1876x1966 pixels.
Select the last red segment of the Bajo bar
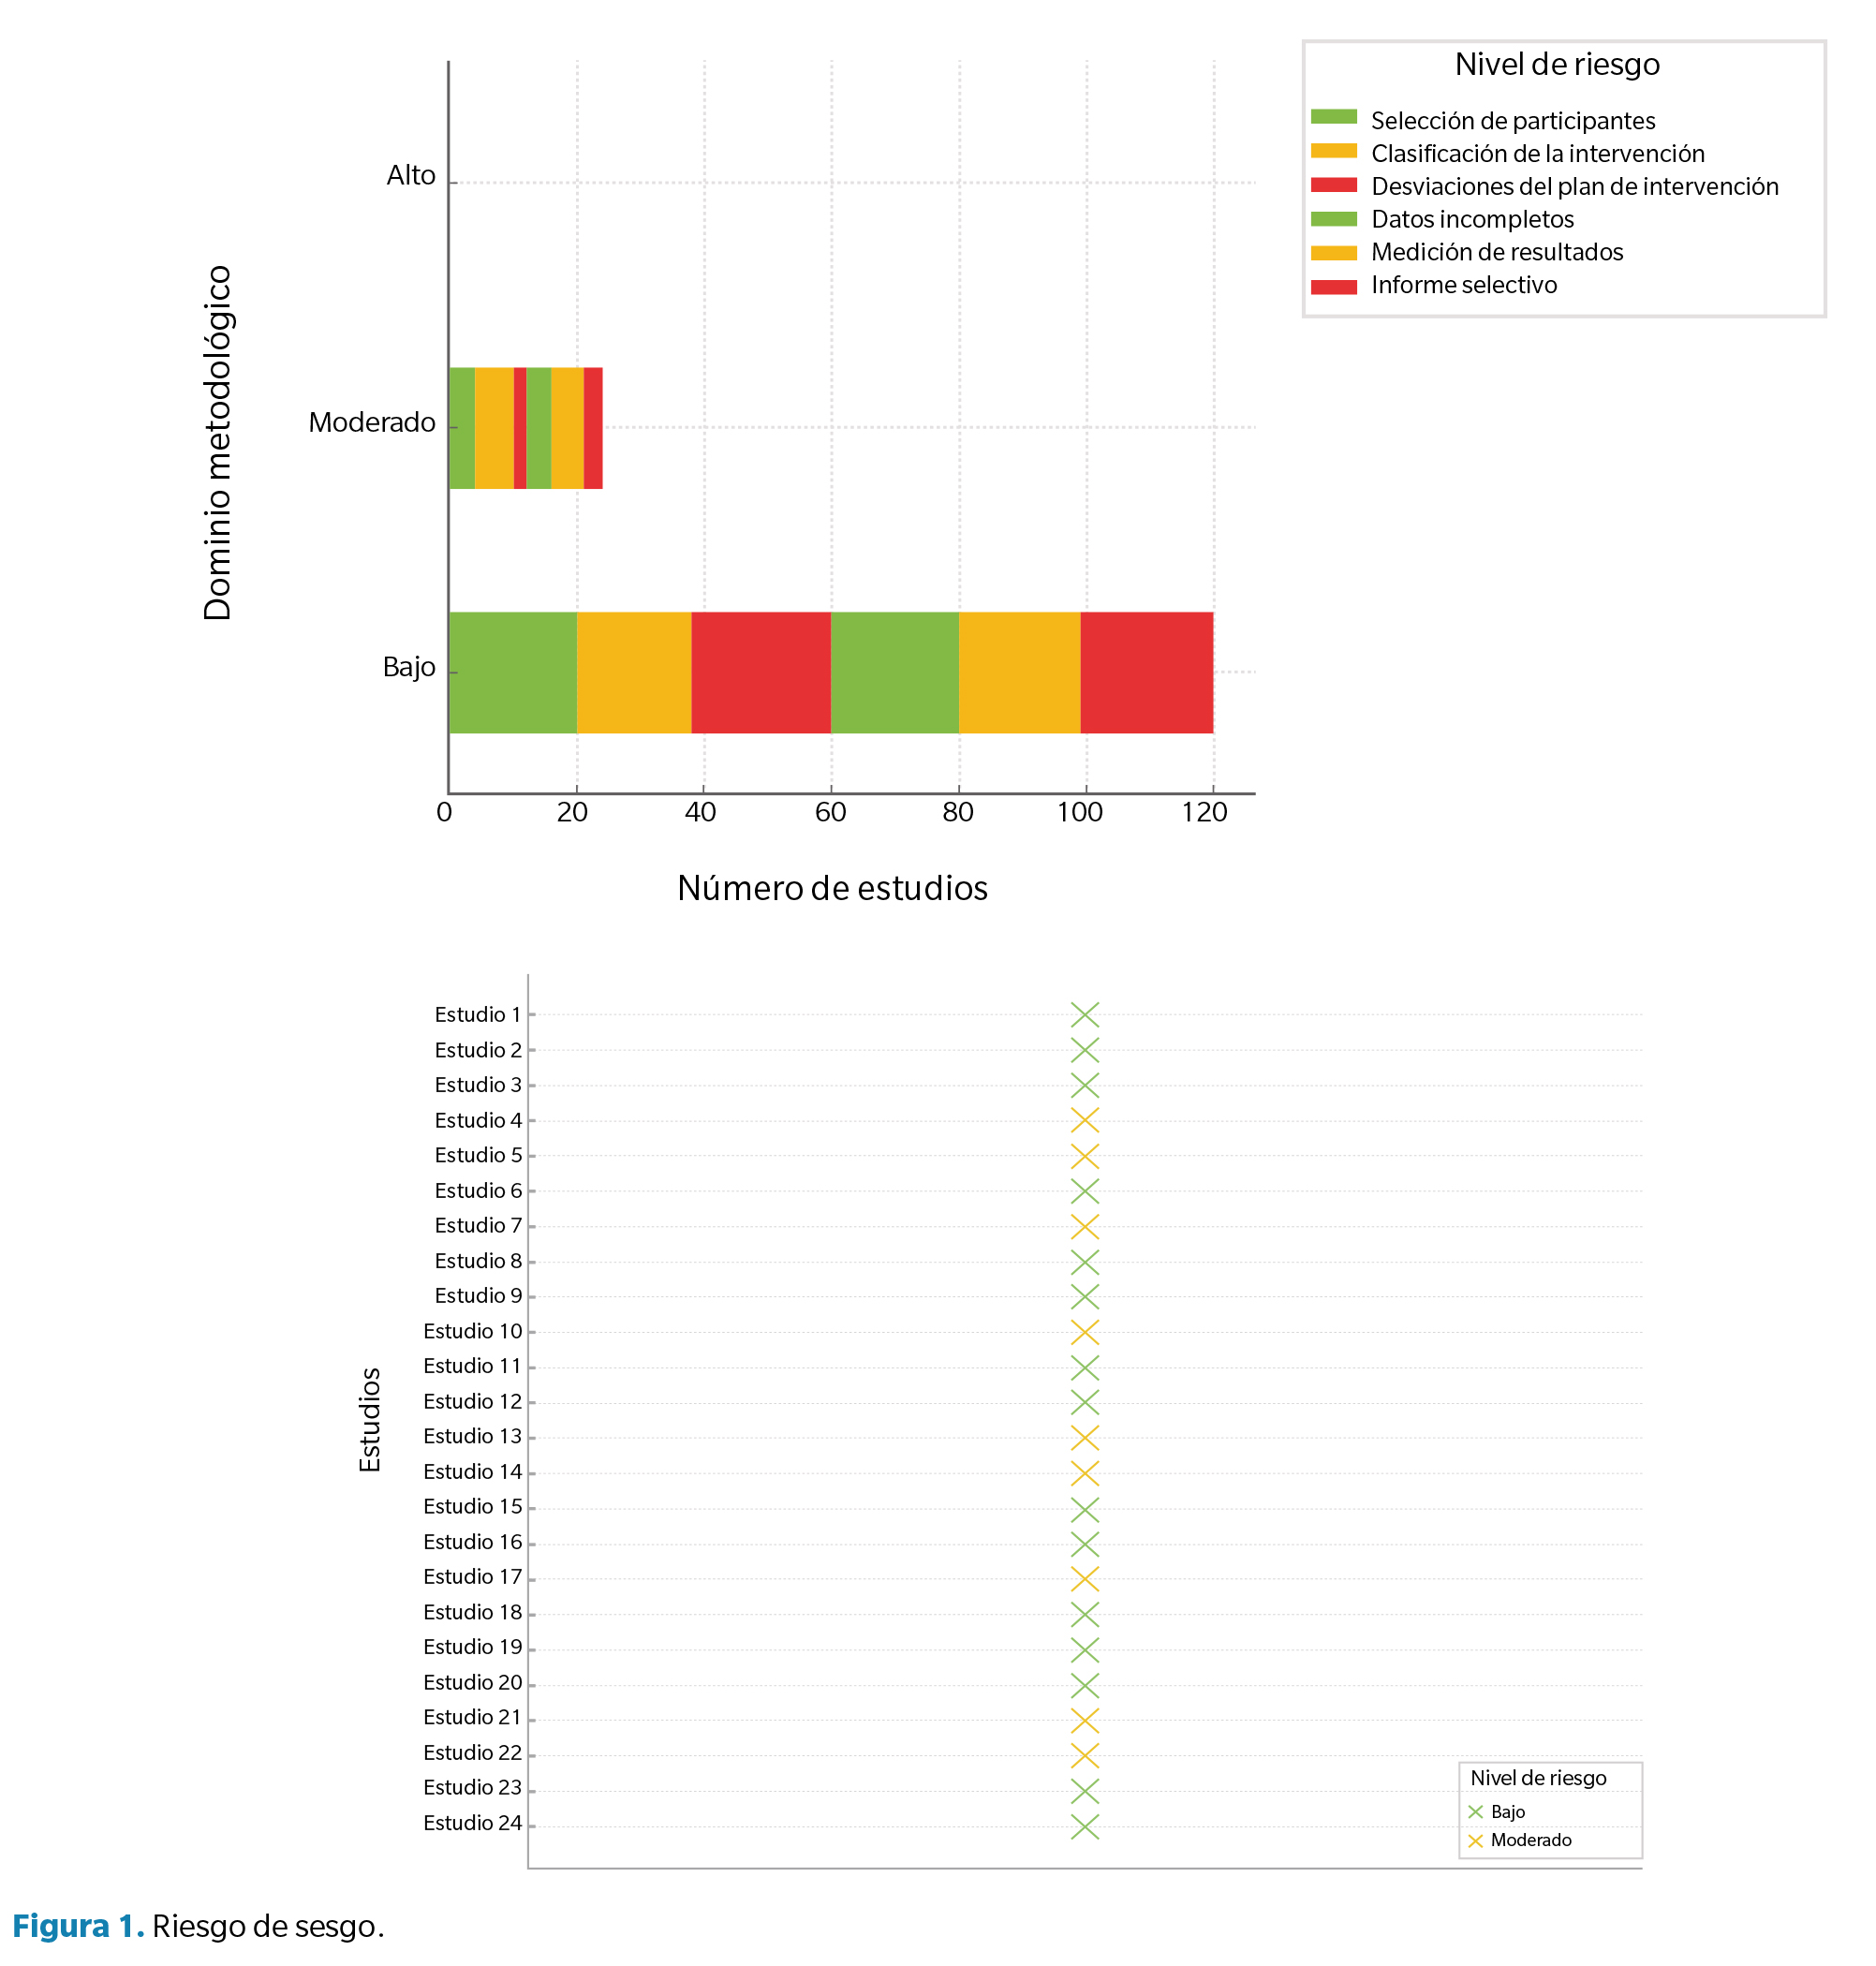(1146, 672)
